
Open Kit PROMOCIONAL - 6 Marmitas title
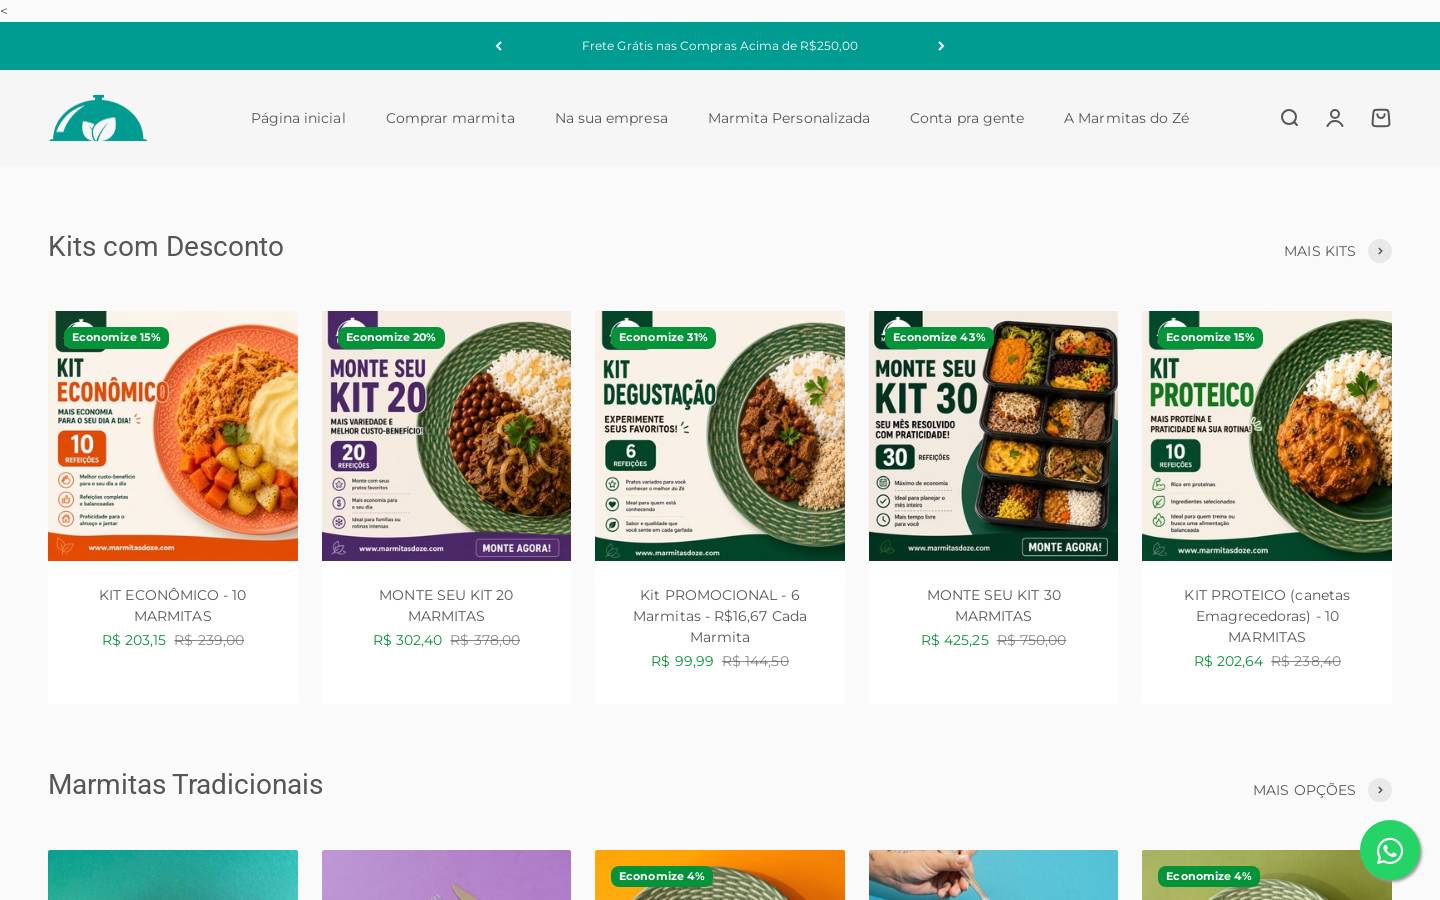(x=720, y=616)
